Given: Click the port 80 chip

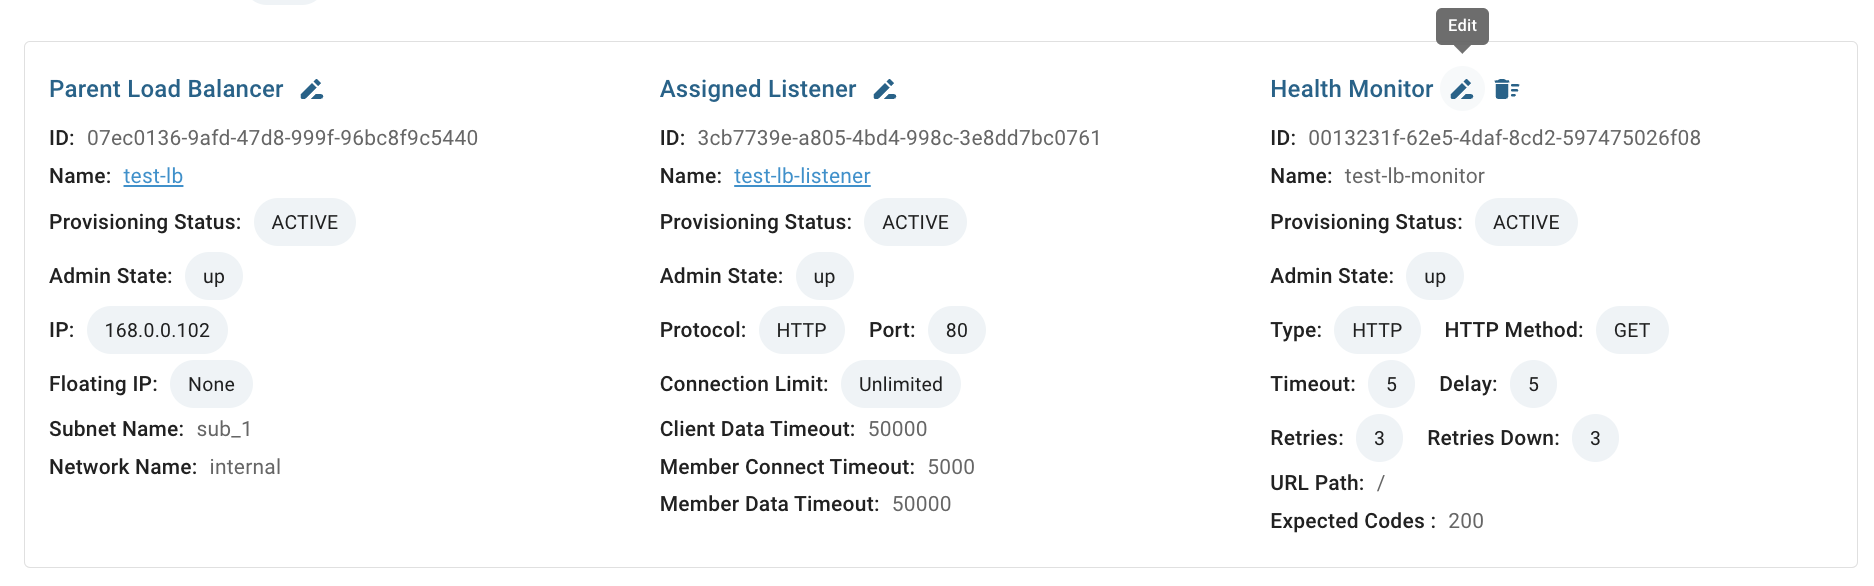Looking at the screenshot, I should (956, 330).
